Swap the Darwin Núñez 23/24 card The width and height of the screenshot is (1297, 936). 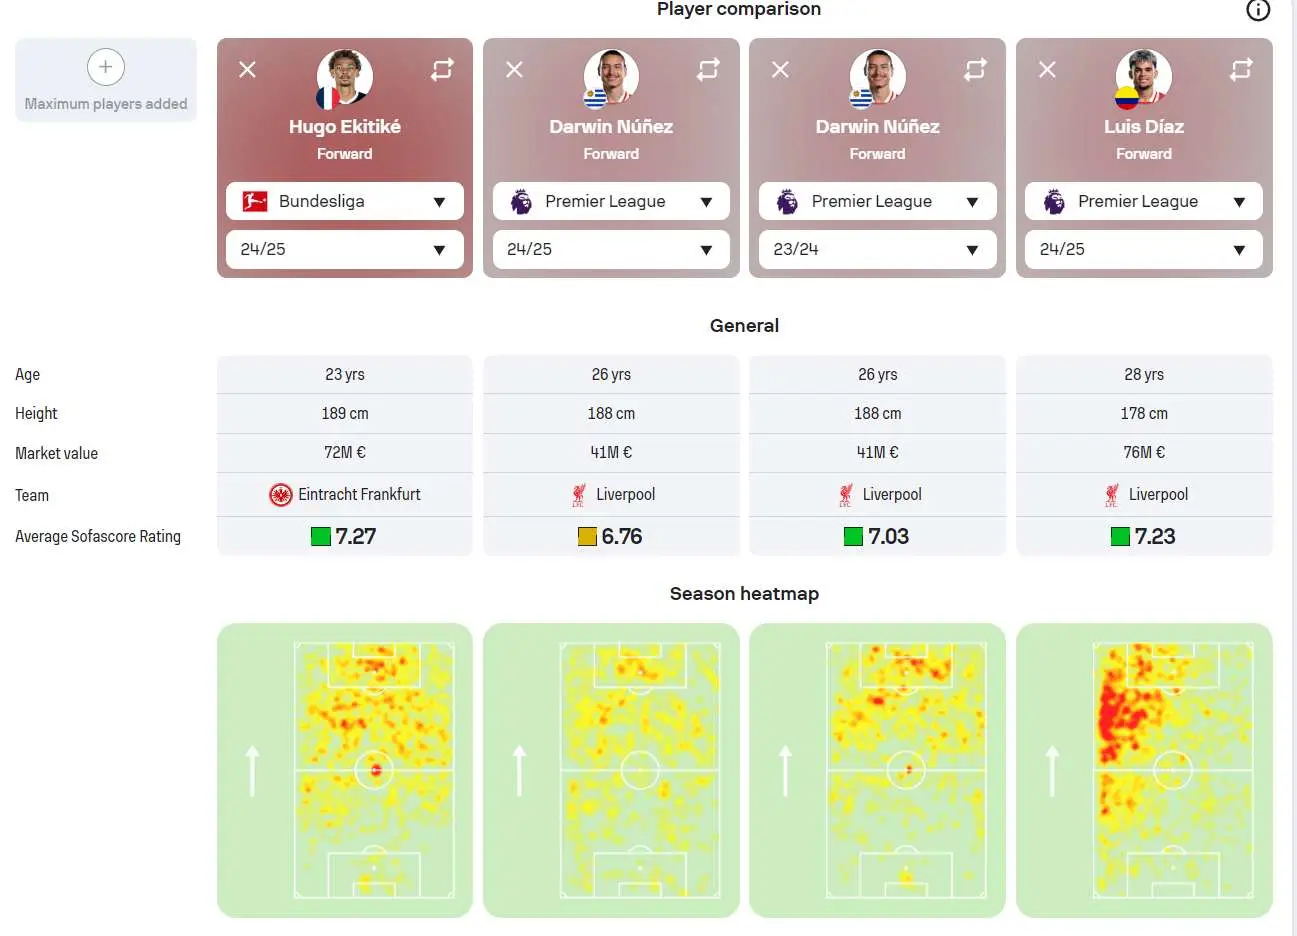[x=975, y=69]
